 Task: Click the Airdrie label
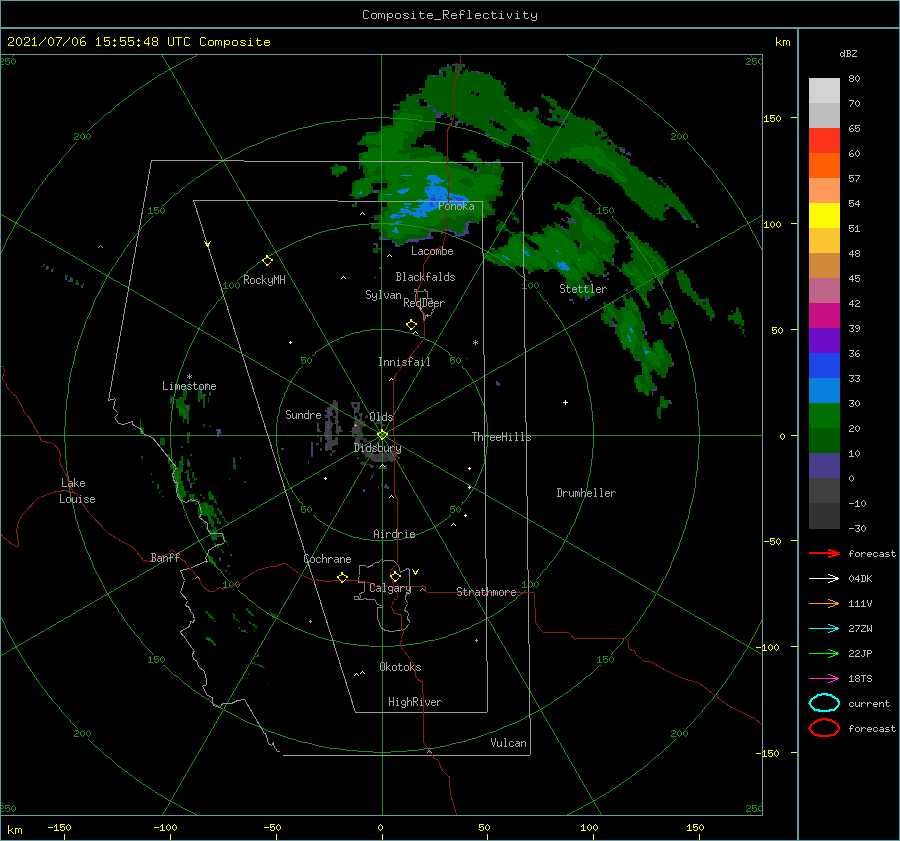(x=394, y=534)
